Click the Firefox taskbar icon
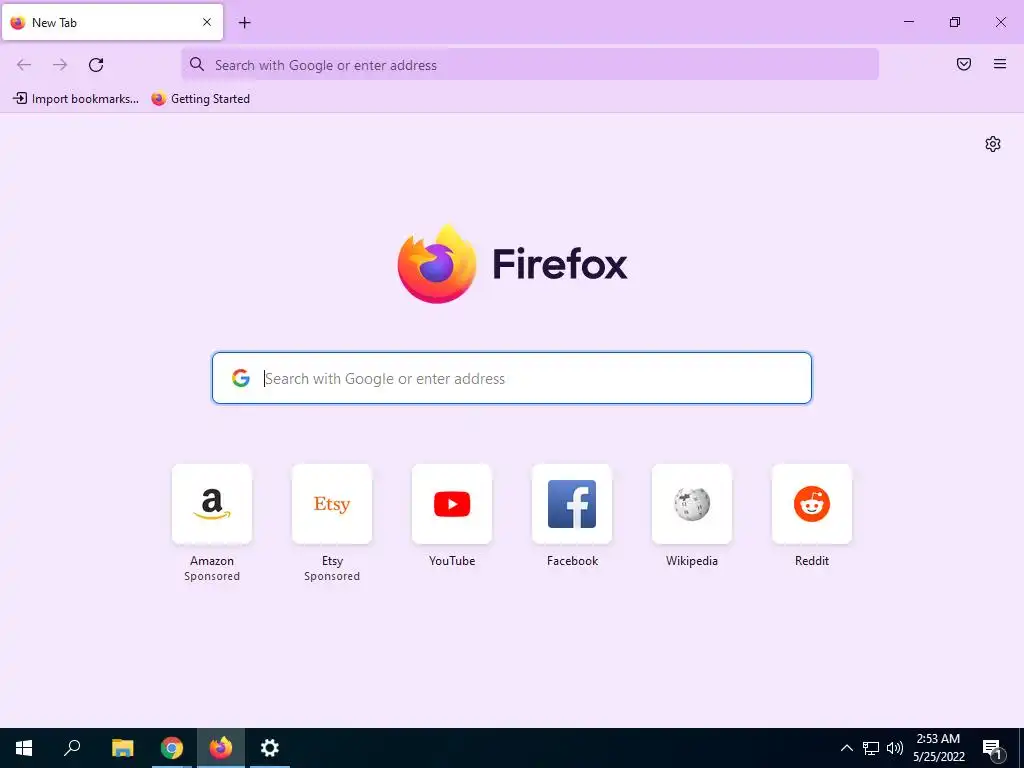Screen dimensions: 1024x768 [221, 748]
